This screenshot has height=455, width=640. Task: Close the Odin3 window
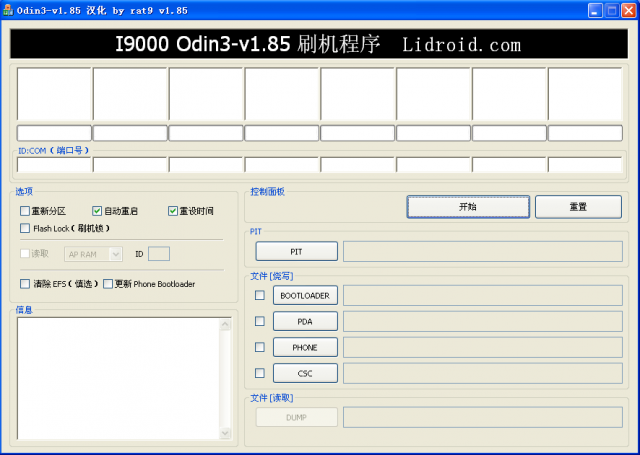[x=629, y=11]
